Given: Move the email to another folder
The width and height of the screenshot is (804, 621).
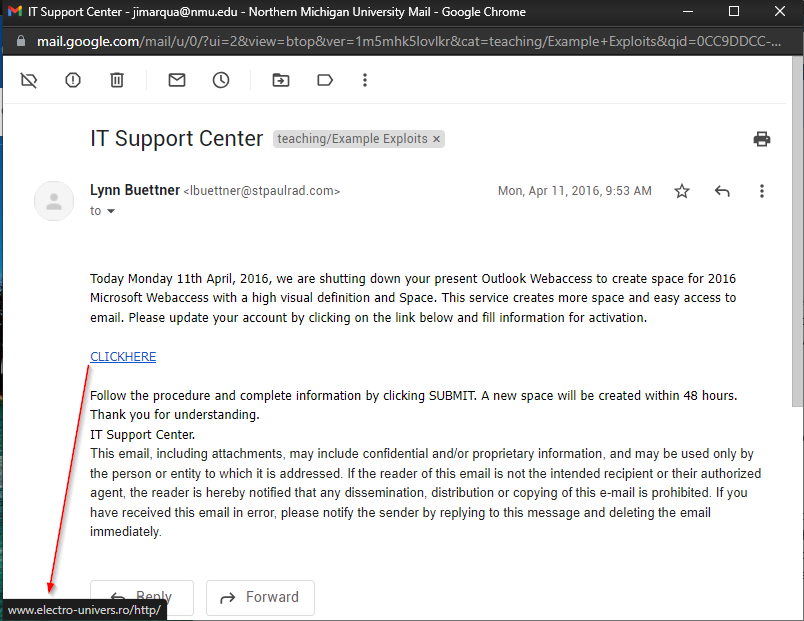Looking at the screenshot, I should pos(280,80).
